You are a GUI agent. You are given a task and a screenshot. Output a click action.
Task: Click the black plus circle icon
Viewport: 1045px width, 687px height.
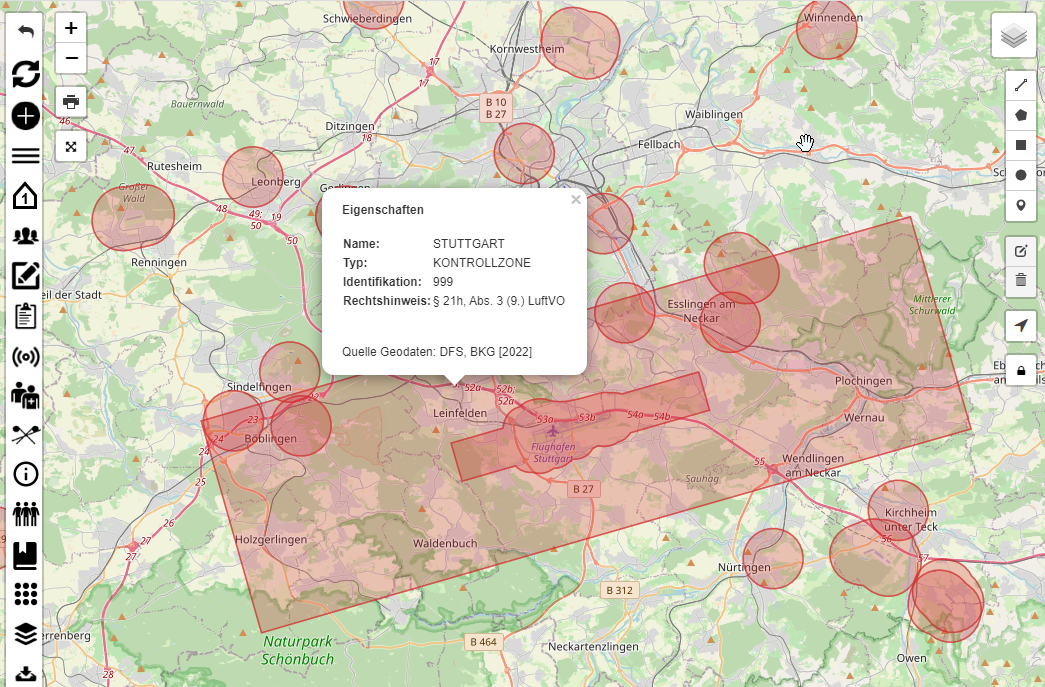pos(26,115)
